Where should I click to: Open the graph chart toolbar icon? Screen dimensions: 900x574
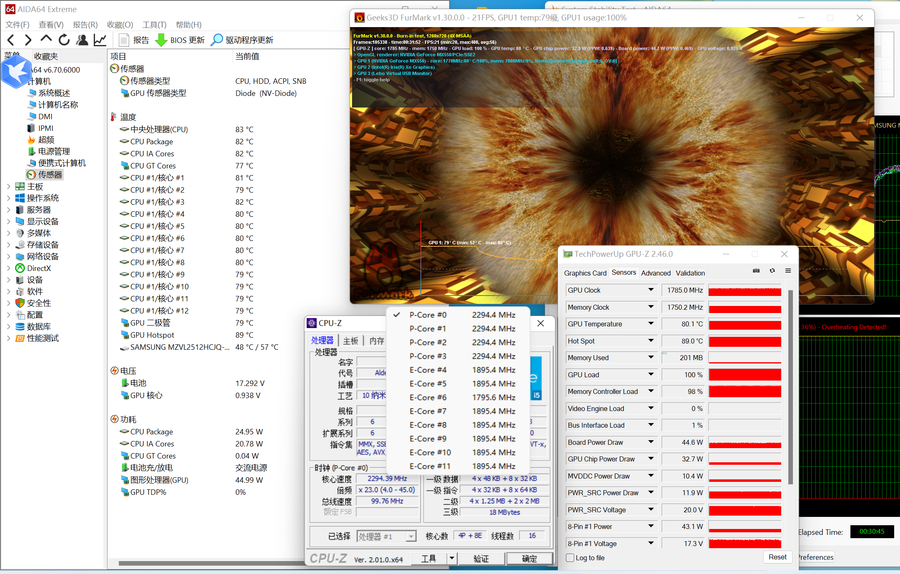tap(100, 40)
